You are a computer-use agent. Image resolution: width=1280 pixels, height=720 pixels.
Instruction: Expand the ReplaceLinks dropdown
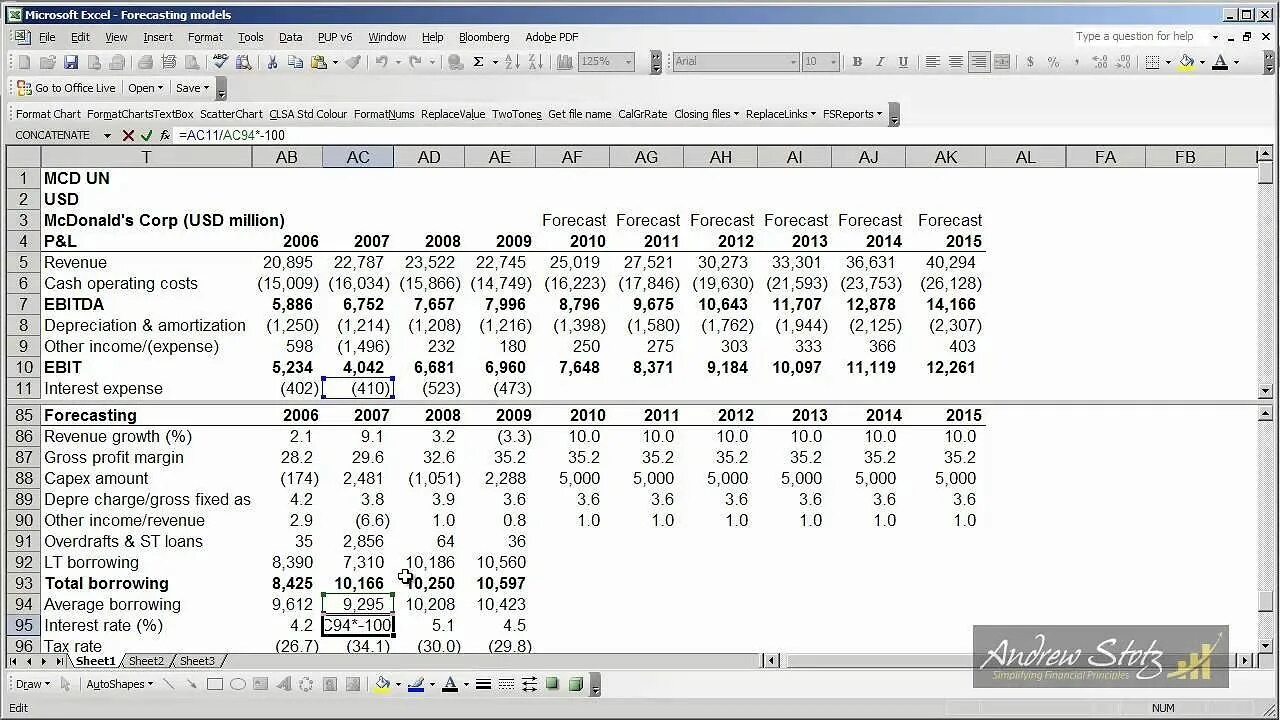coord(781,114)
